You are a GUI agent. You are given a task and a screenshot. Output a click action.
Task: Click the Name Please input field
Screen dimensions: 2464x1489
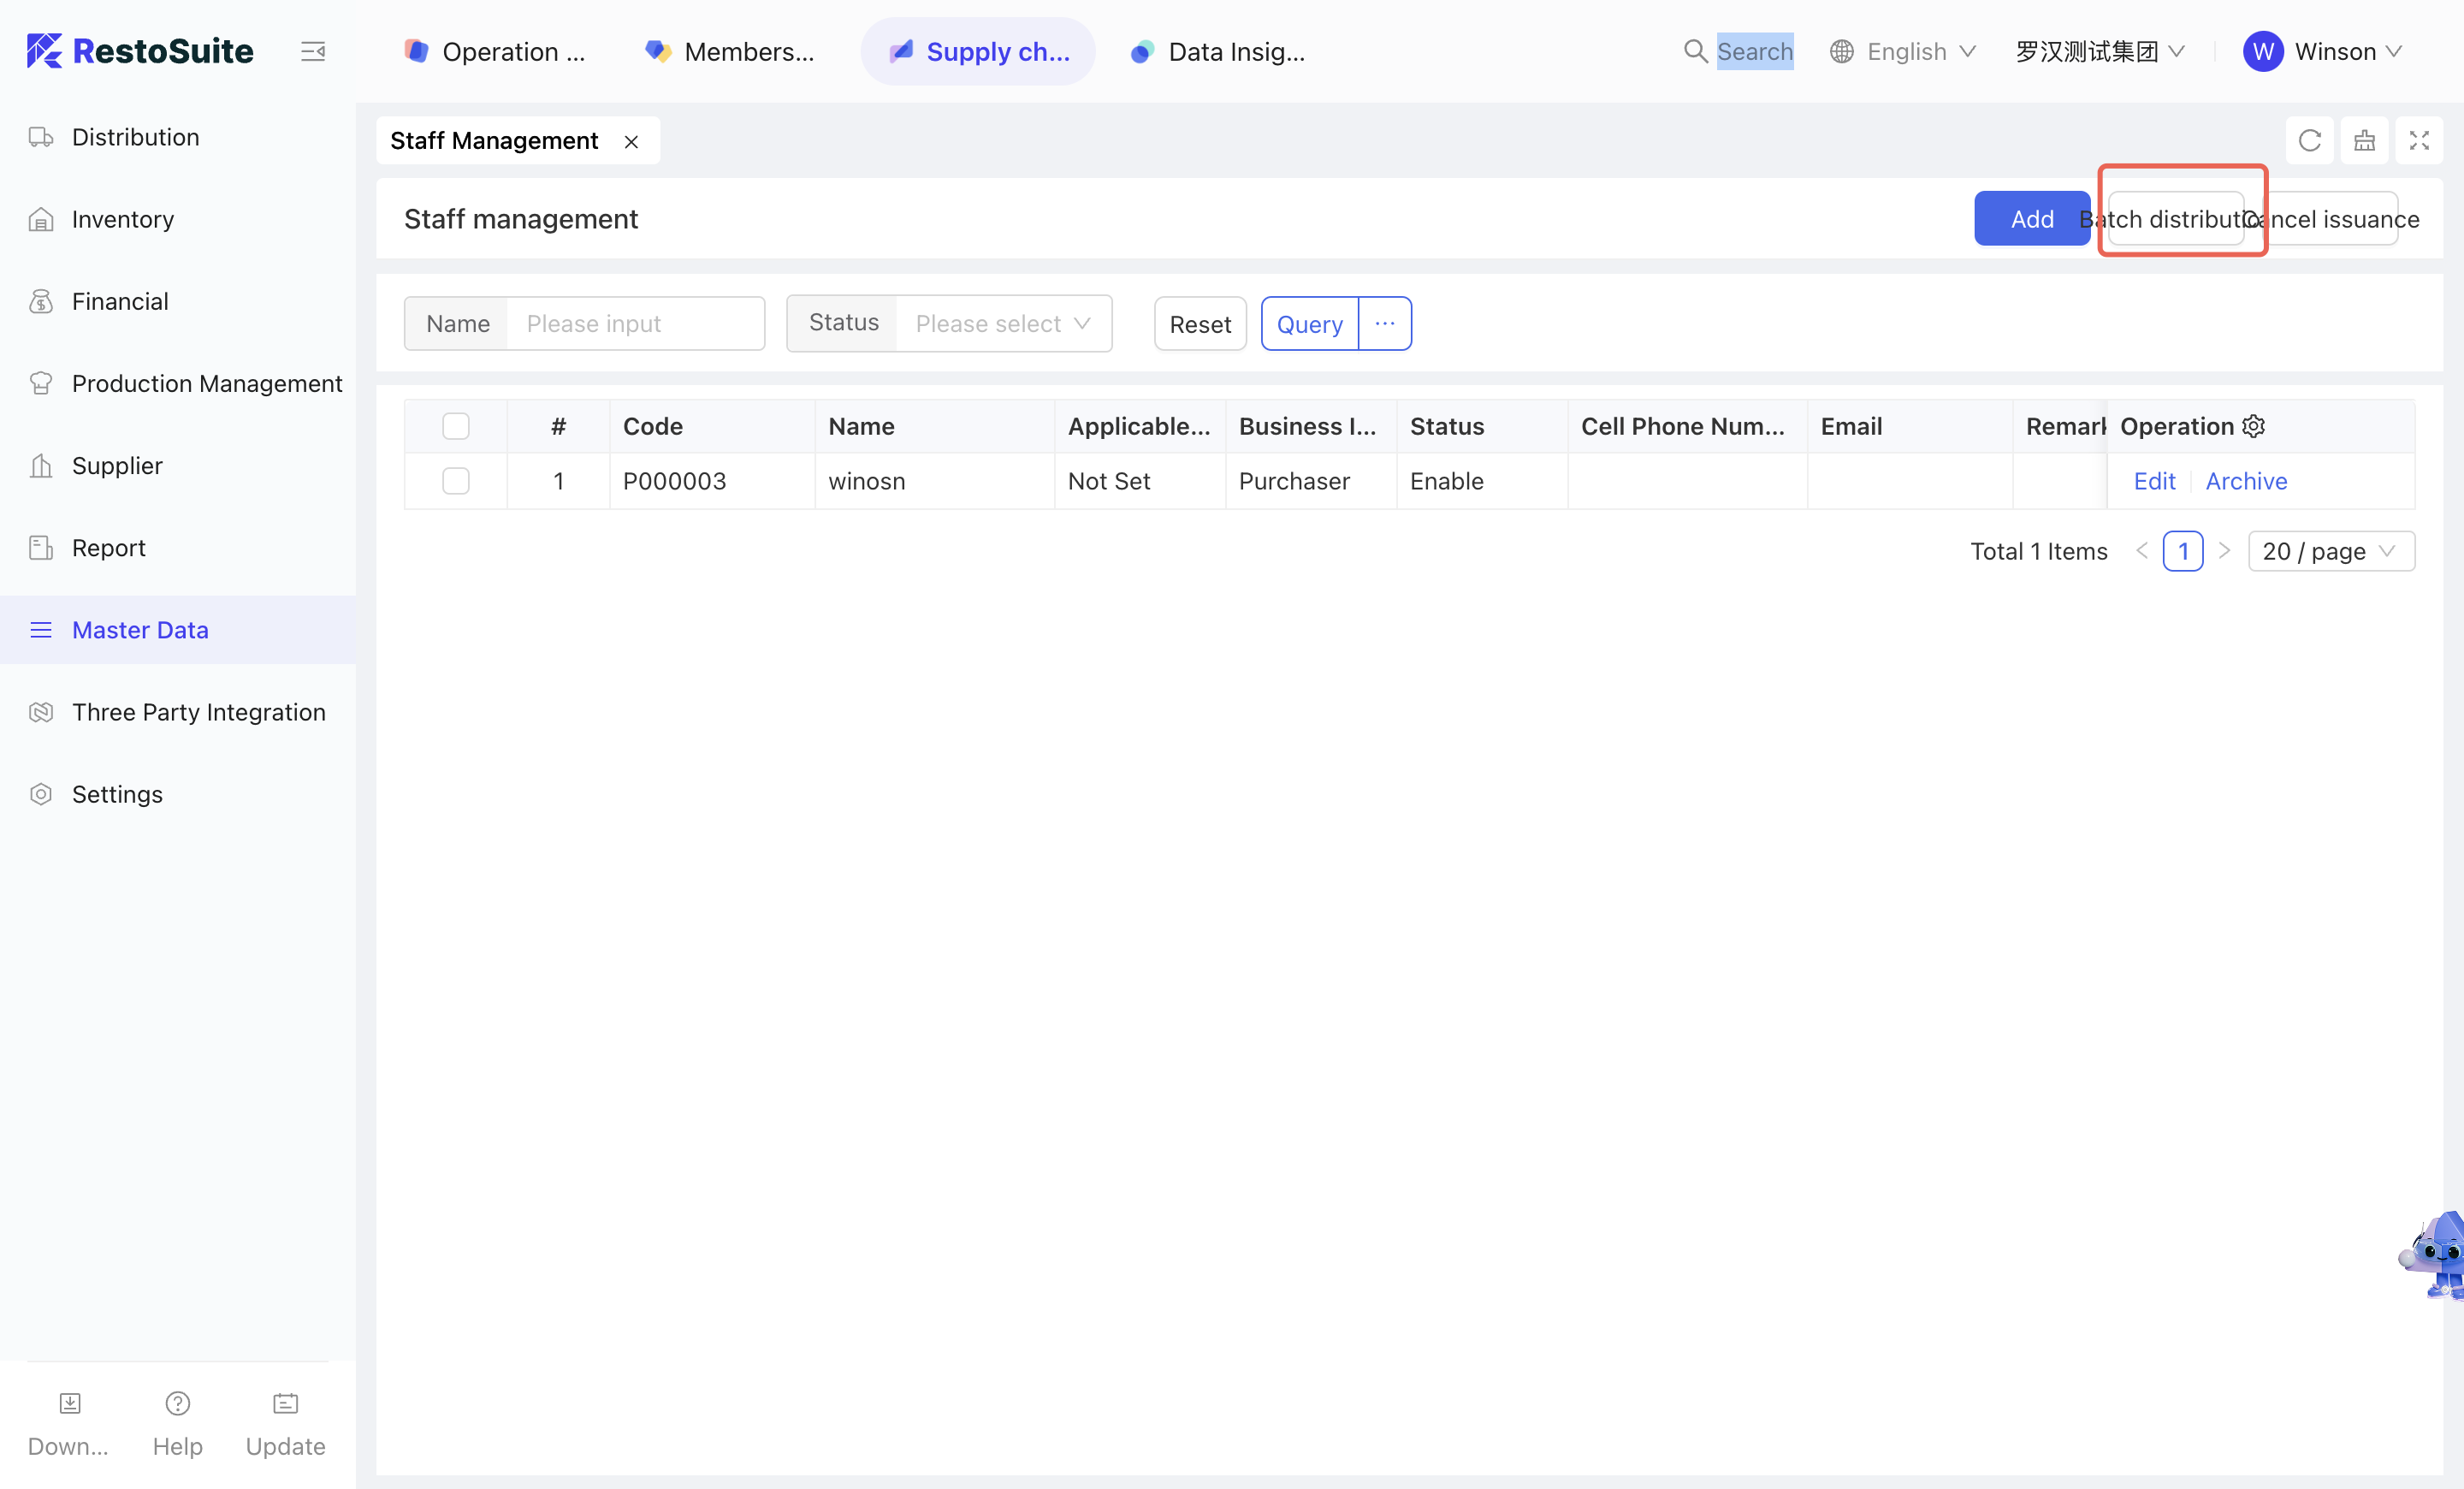pyautogui.click(x=635, y=324)
